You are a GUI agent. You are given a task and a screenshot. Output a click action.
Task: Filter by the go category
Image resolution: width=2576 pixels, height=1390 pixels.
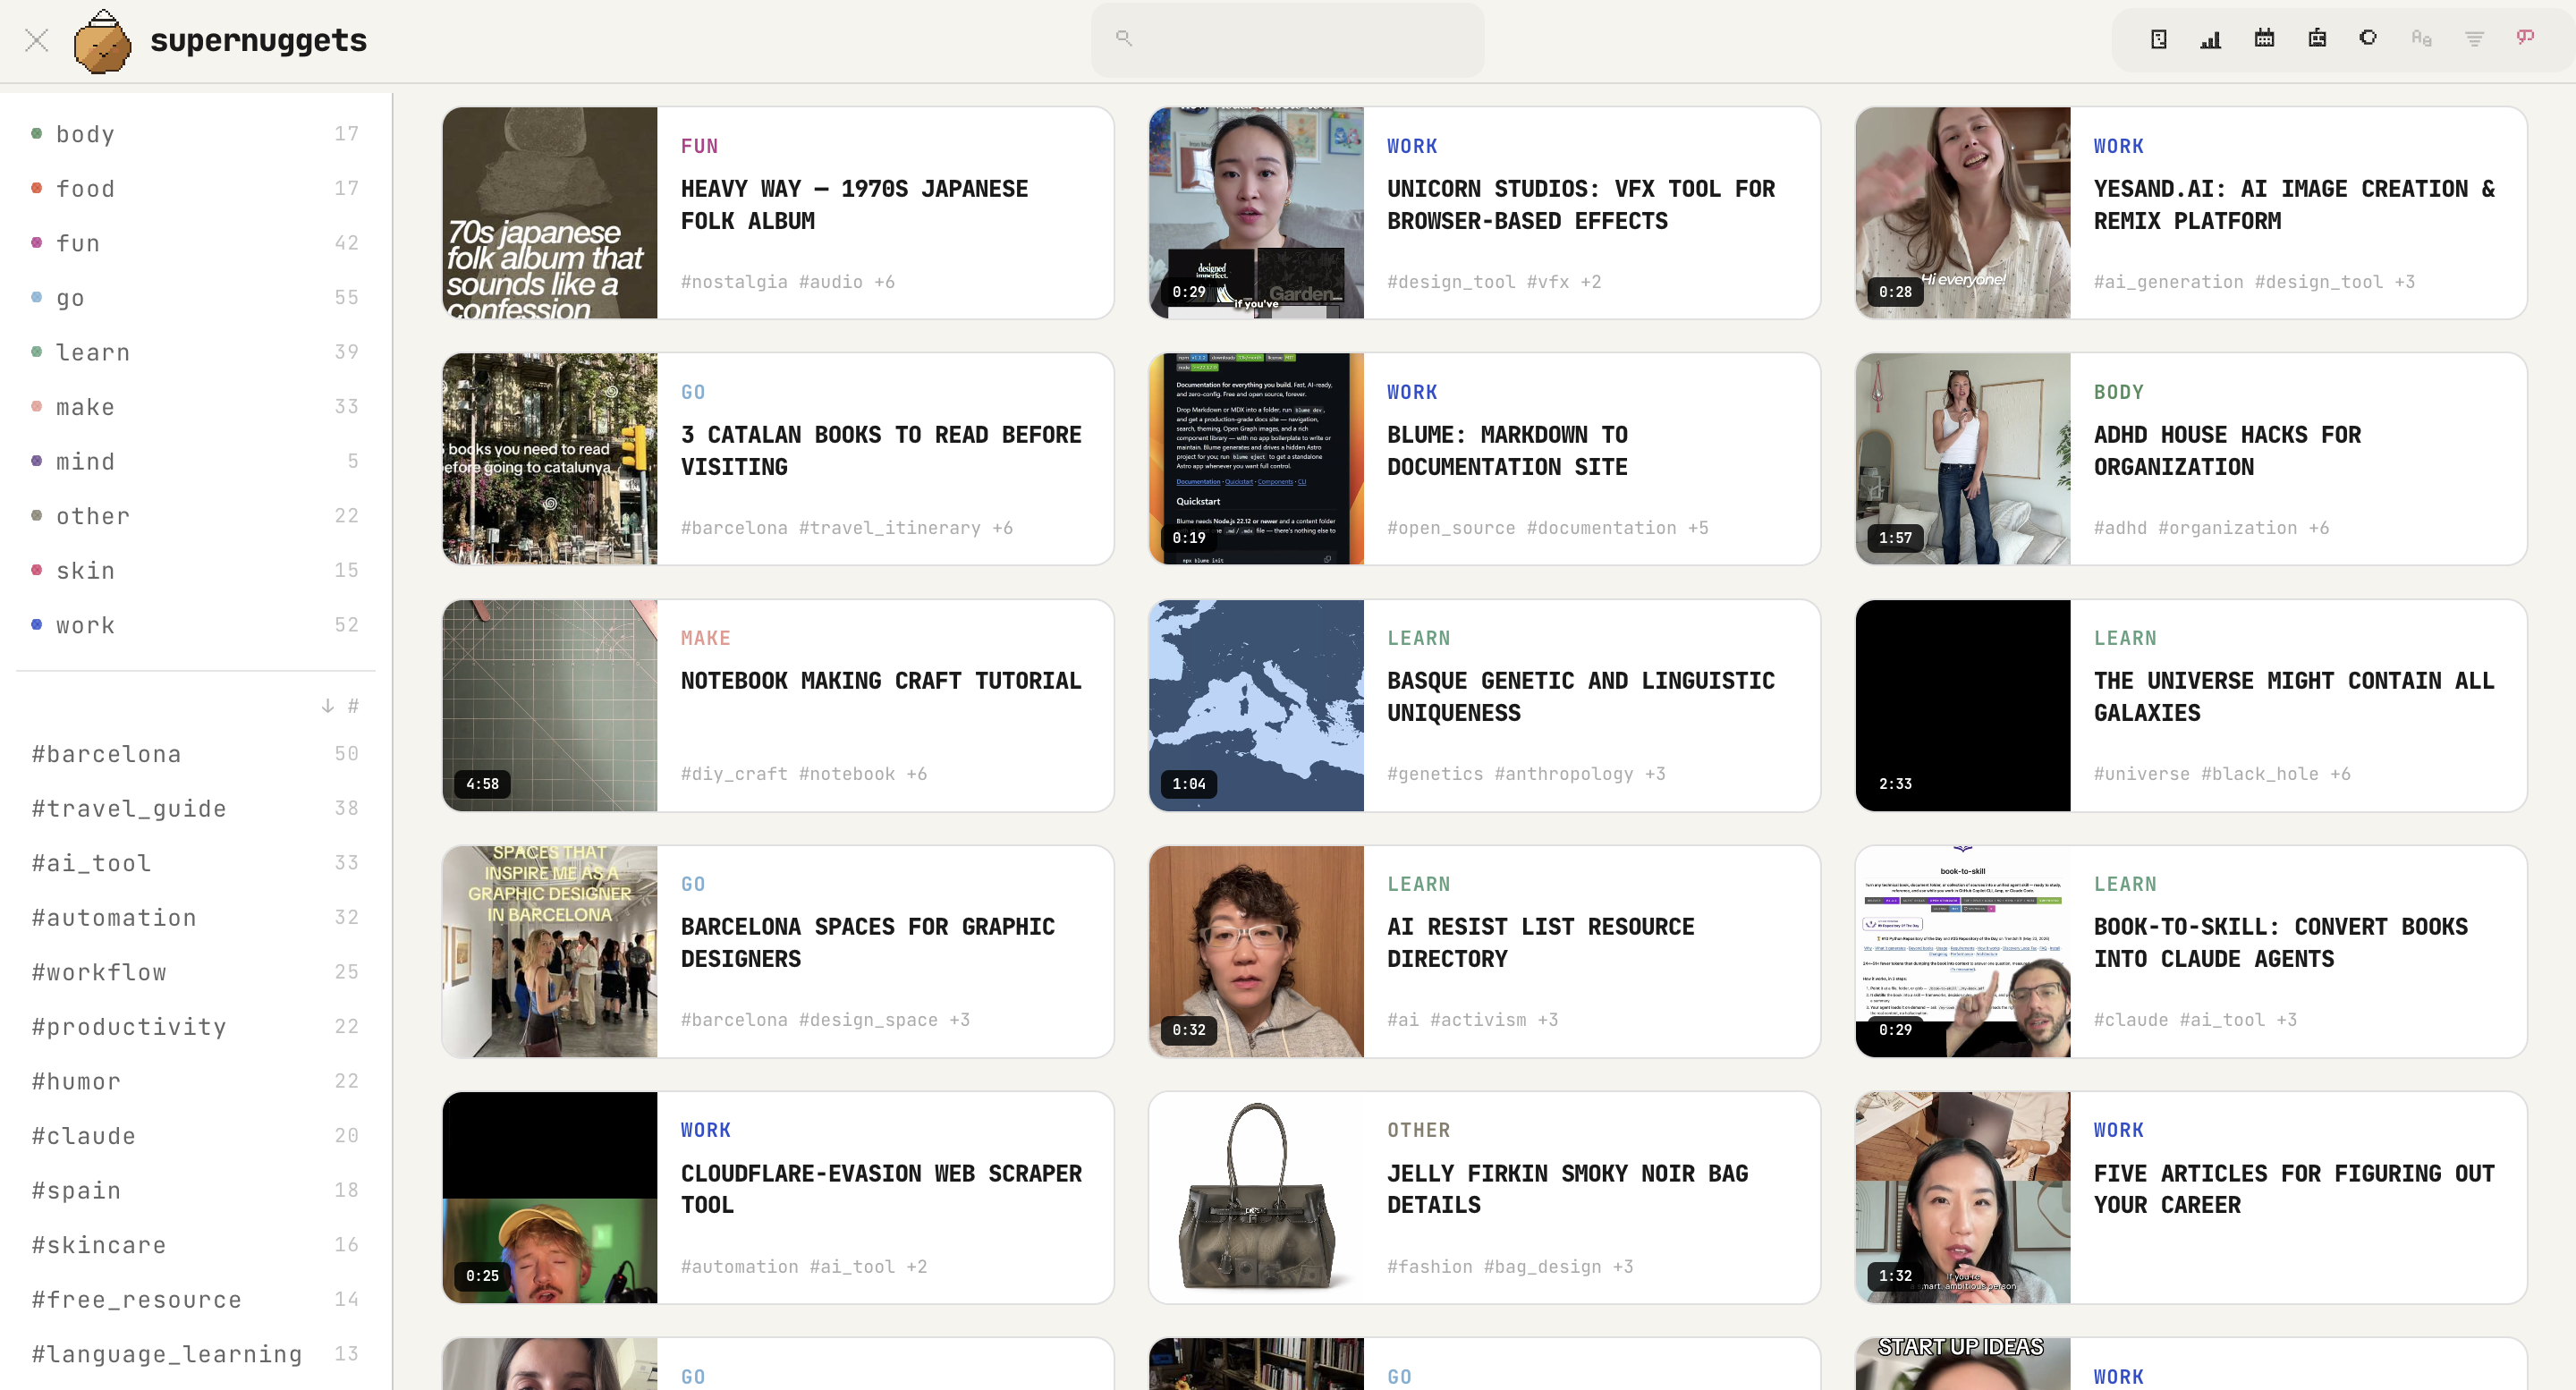click(195, 297)
